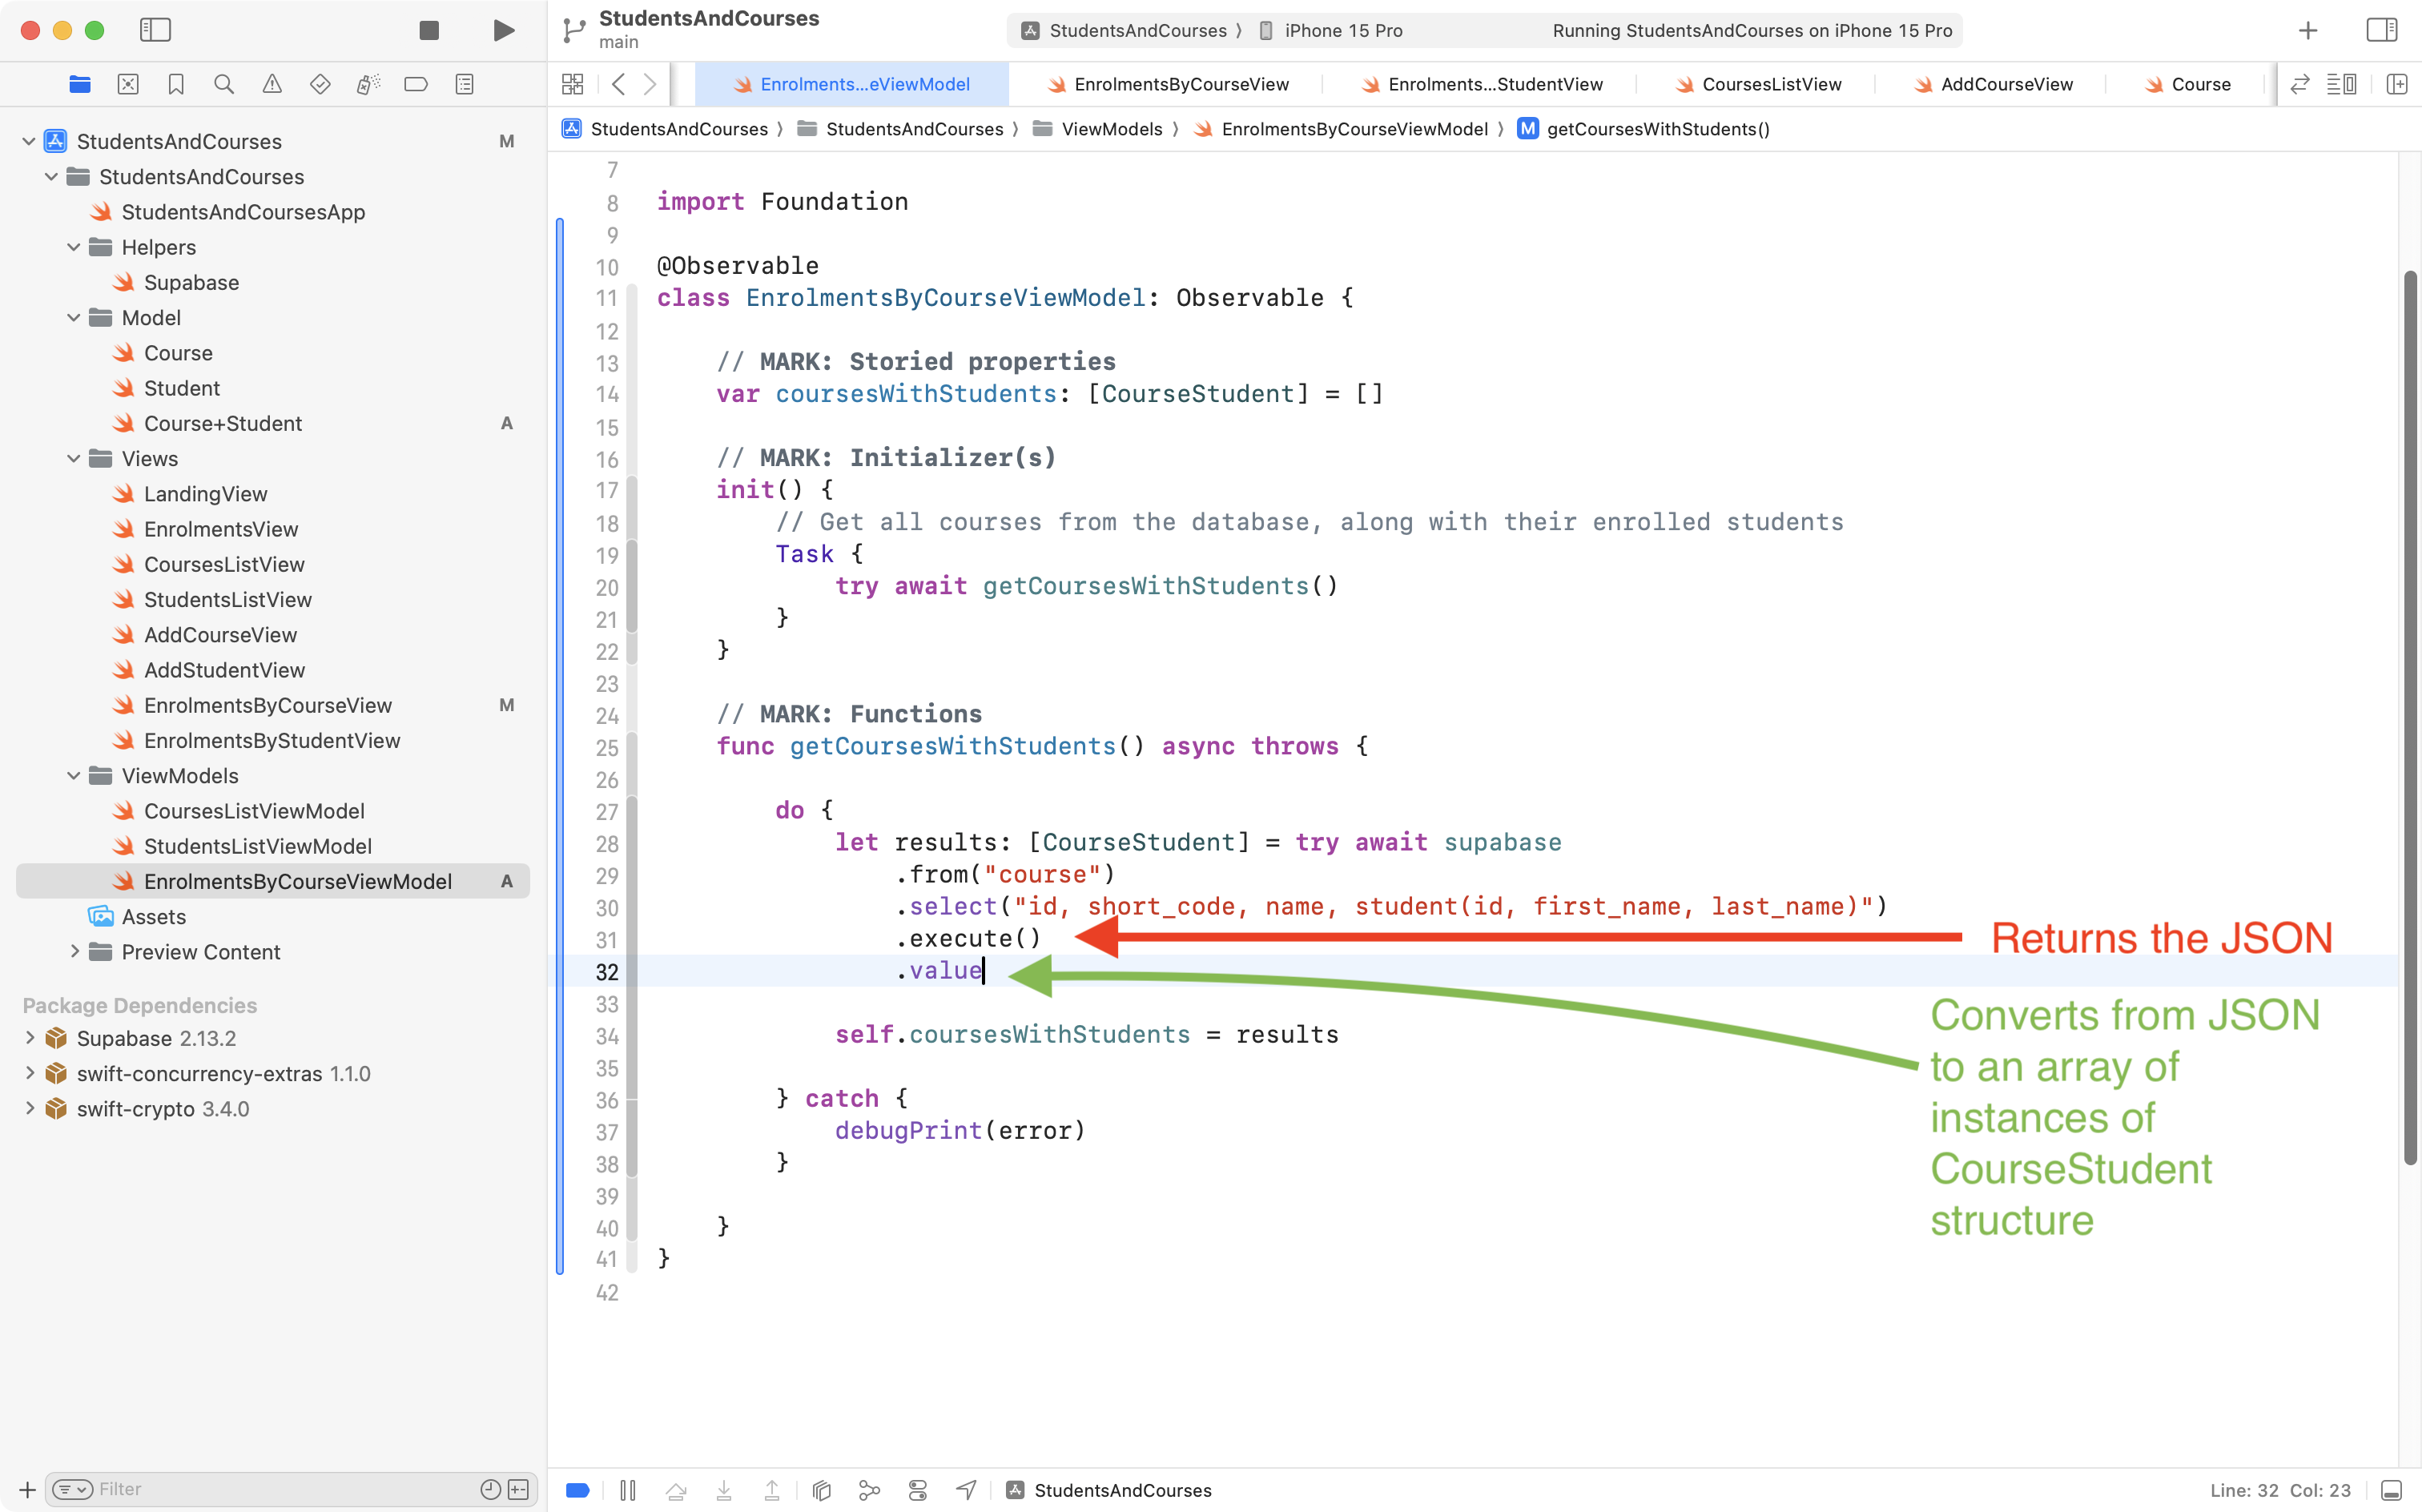Collapse the Views folder
The image size is (2422, 1512).
[73, 458]
